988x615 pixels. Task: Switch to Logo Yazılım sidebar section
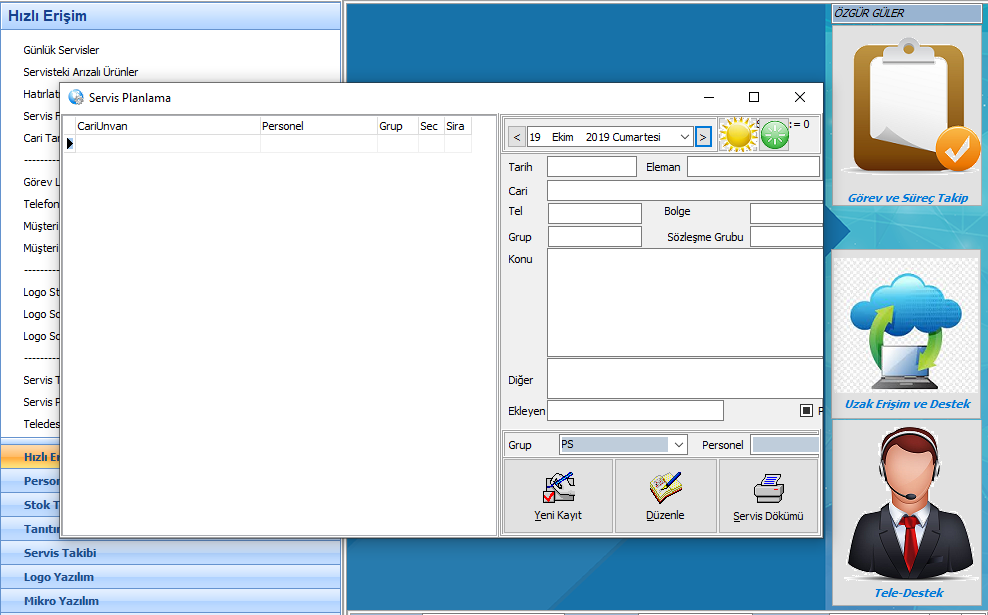click(59, 577)
